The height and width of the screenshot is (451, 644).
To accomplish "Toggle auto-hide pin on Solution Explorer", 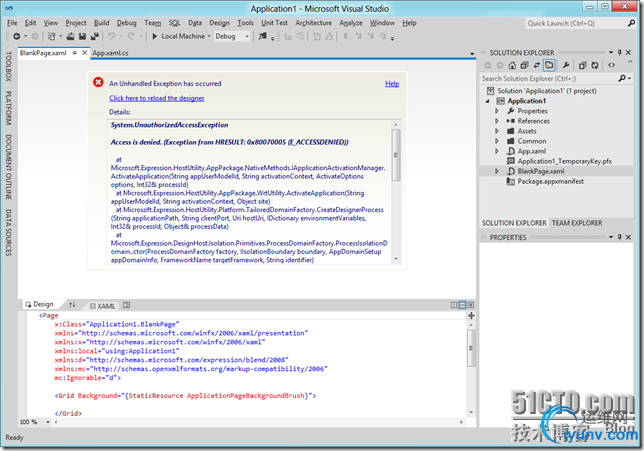I will click(619, 53).
